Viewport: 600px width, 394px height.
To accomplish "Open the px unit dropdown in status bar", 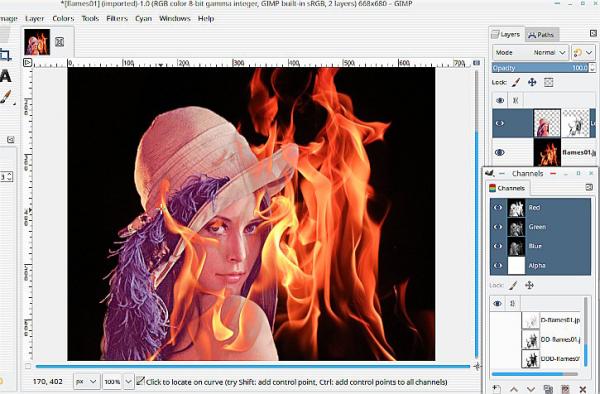I will pyautogui.click(x=86, y=381).
